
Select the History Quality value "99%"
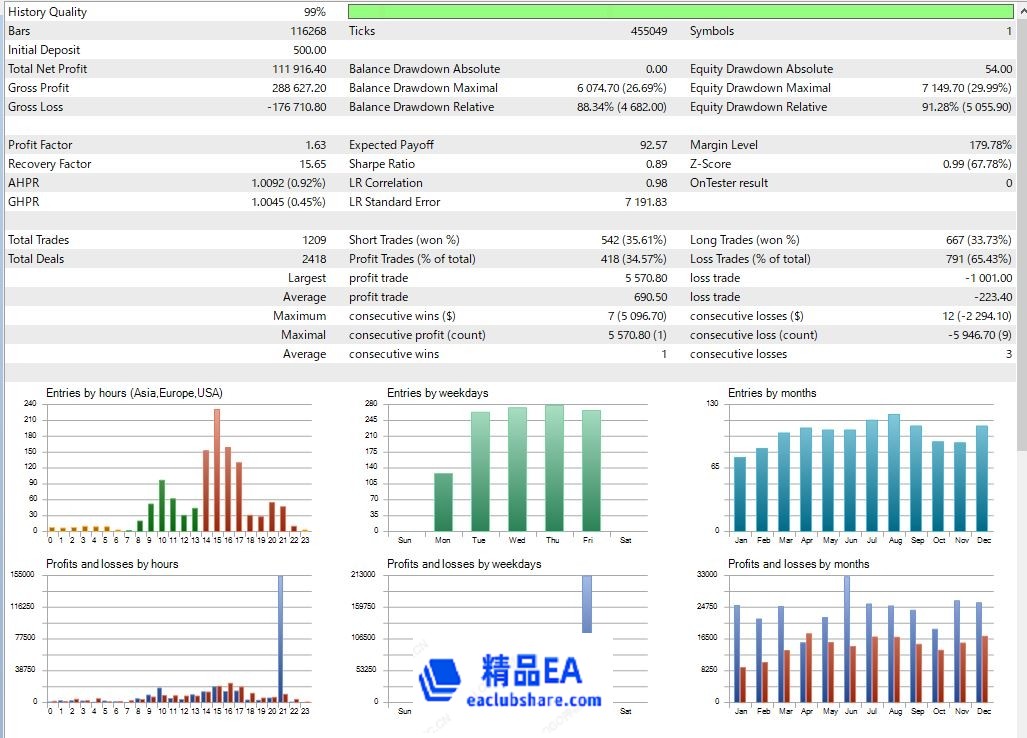coord(314,12)
